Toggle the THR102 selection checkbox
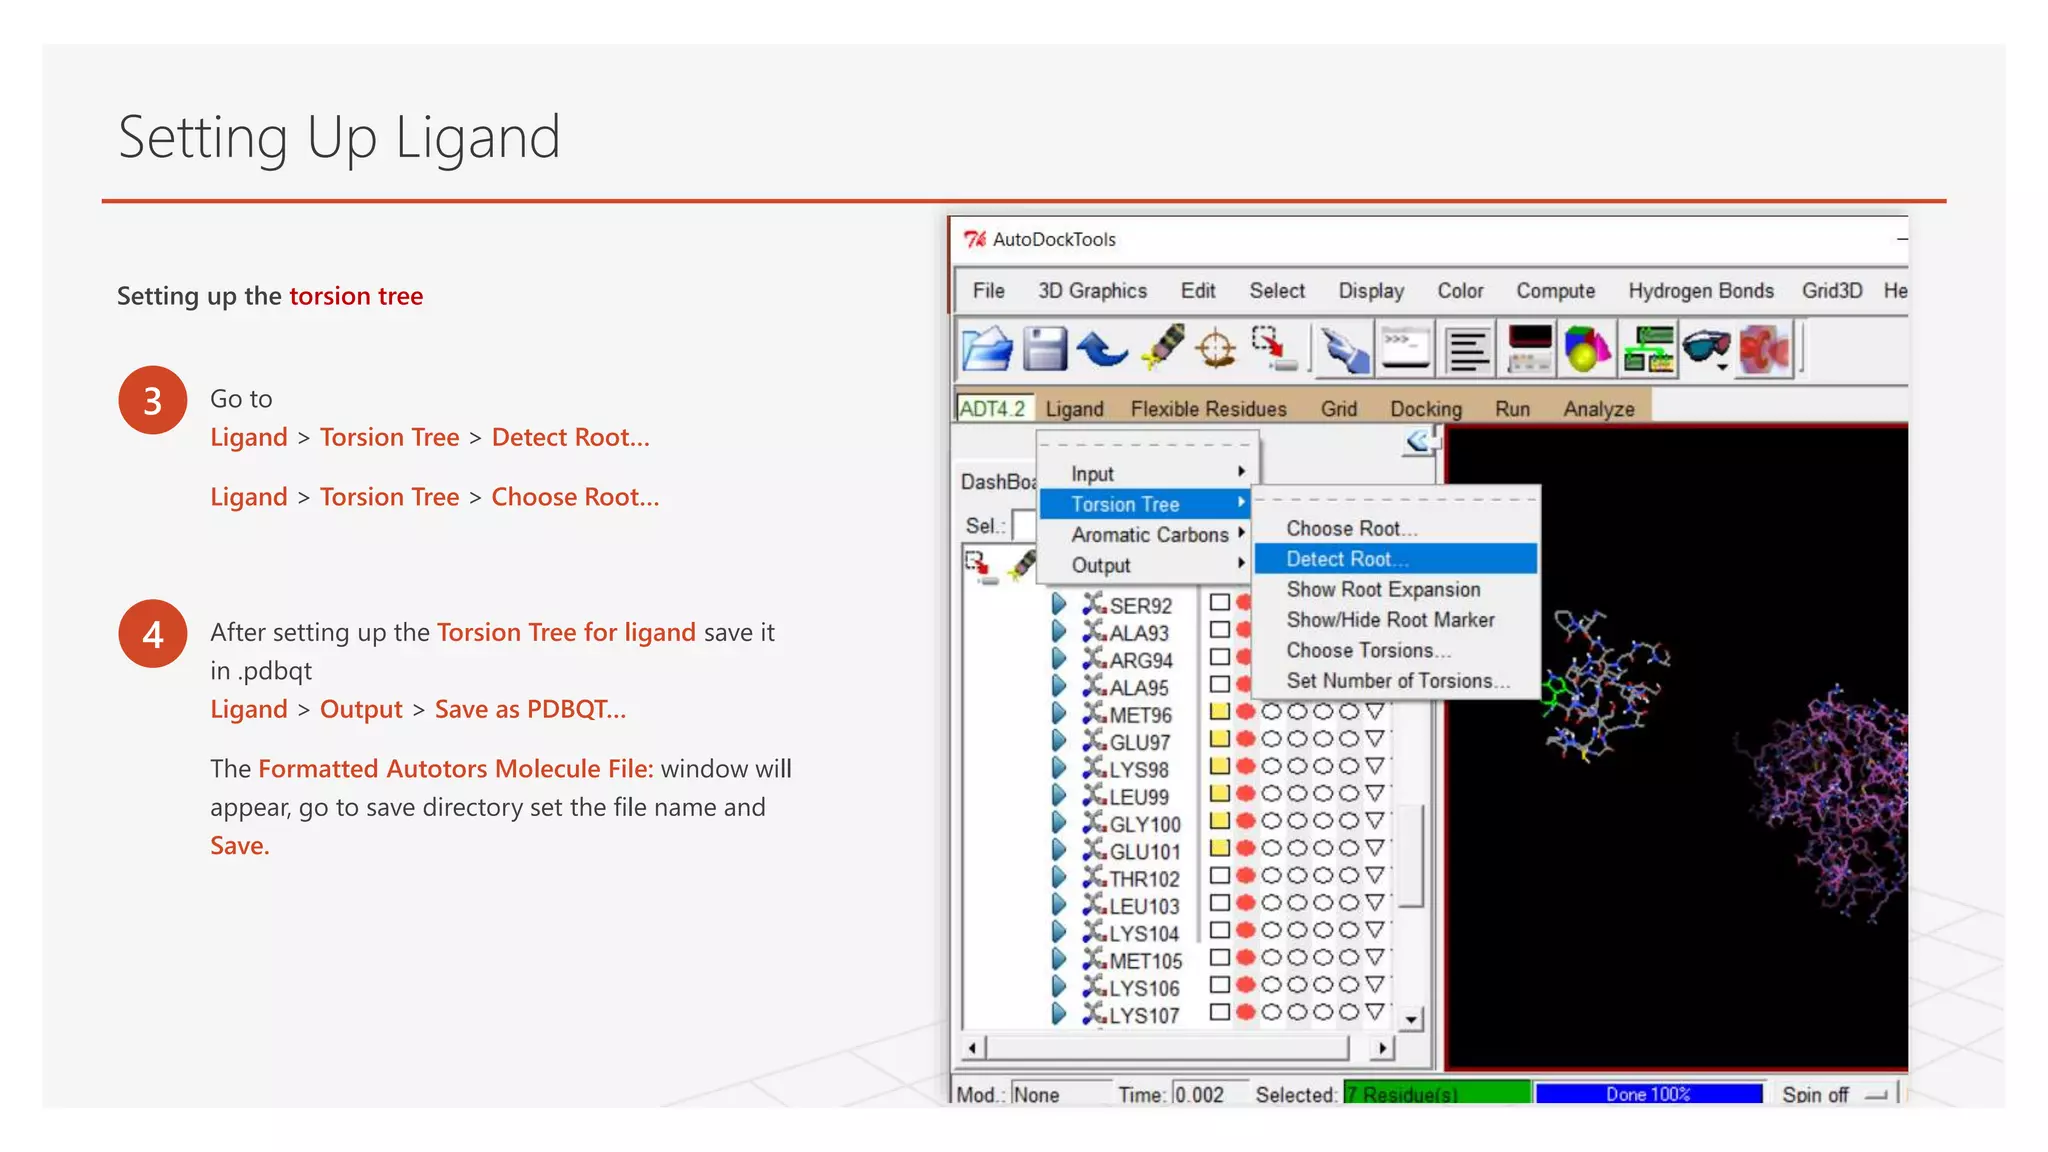 click(x=1219, y=876)
